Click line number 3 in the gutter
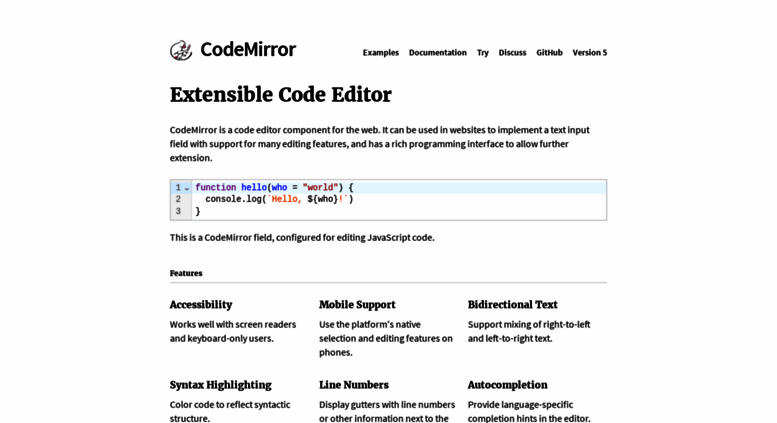The image size is (777, 423). tap(178, 211)
